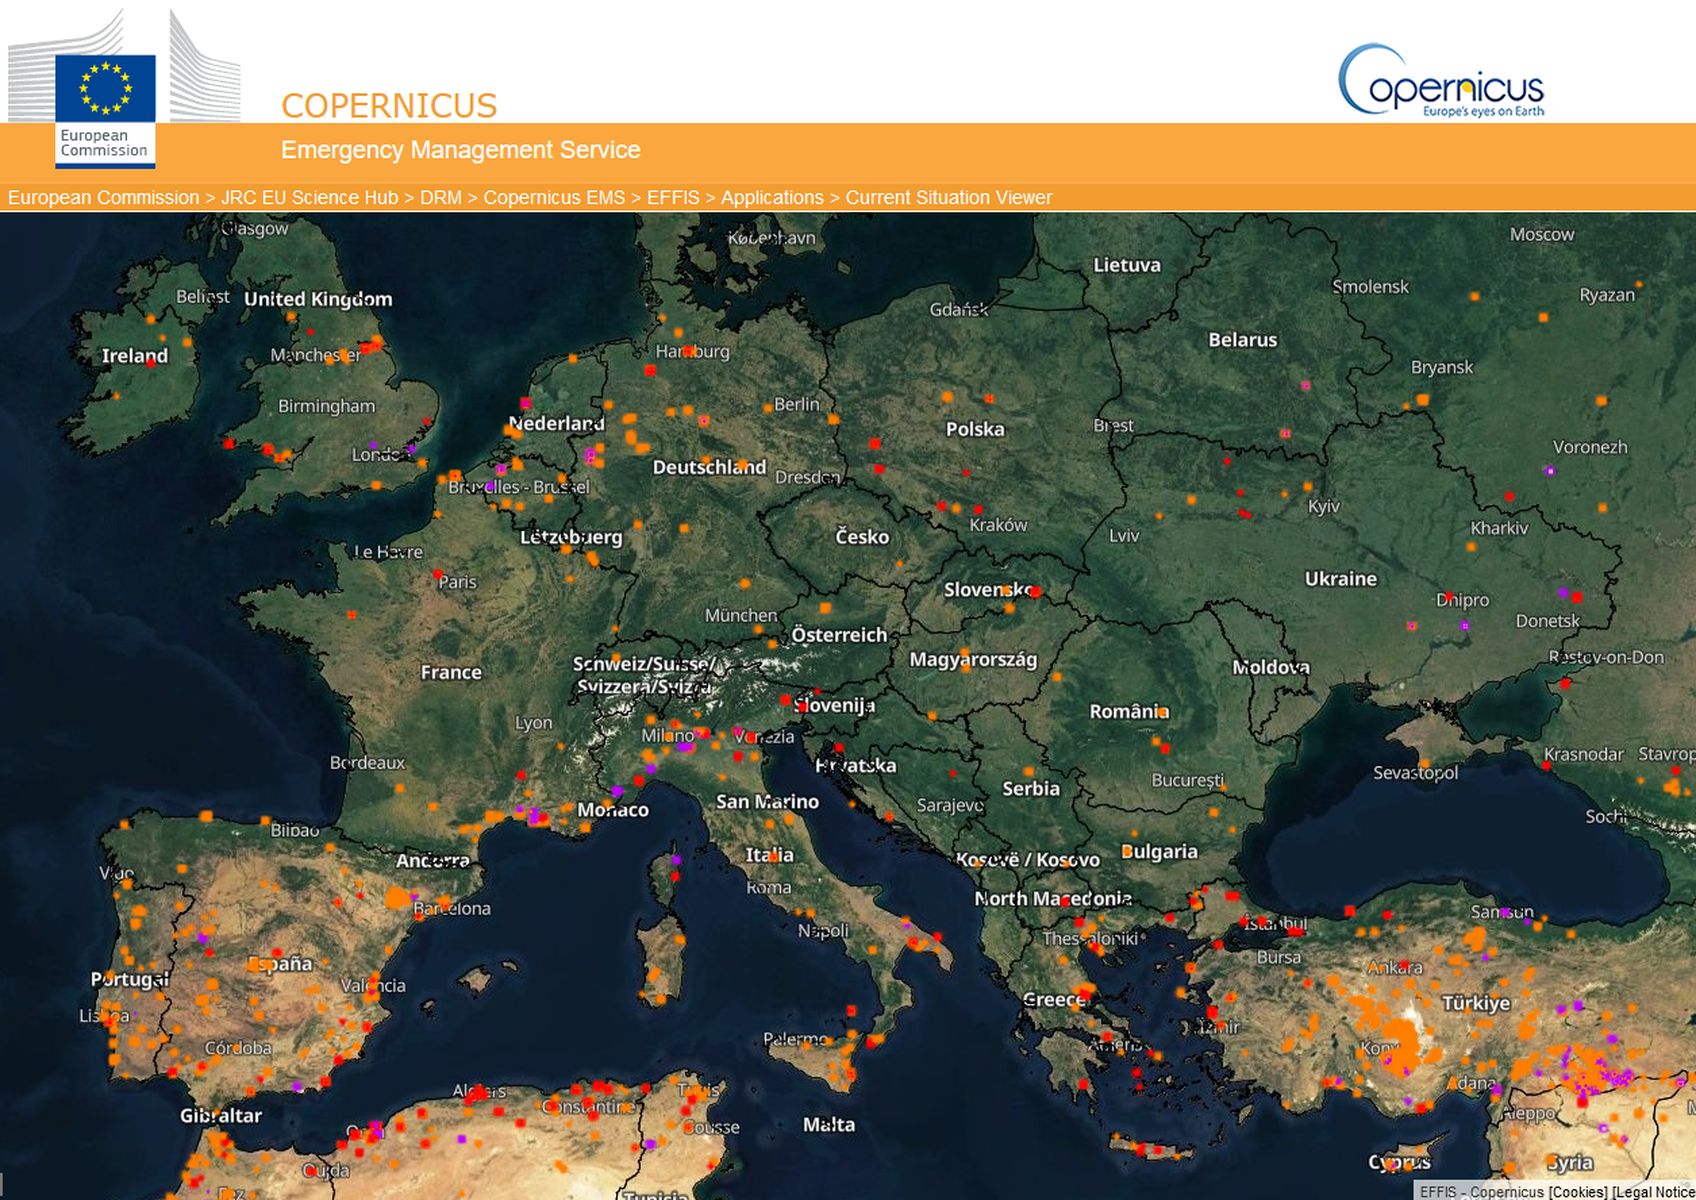Open the Legal Notice footer link

coord(1654,1192)
